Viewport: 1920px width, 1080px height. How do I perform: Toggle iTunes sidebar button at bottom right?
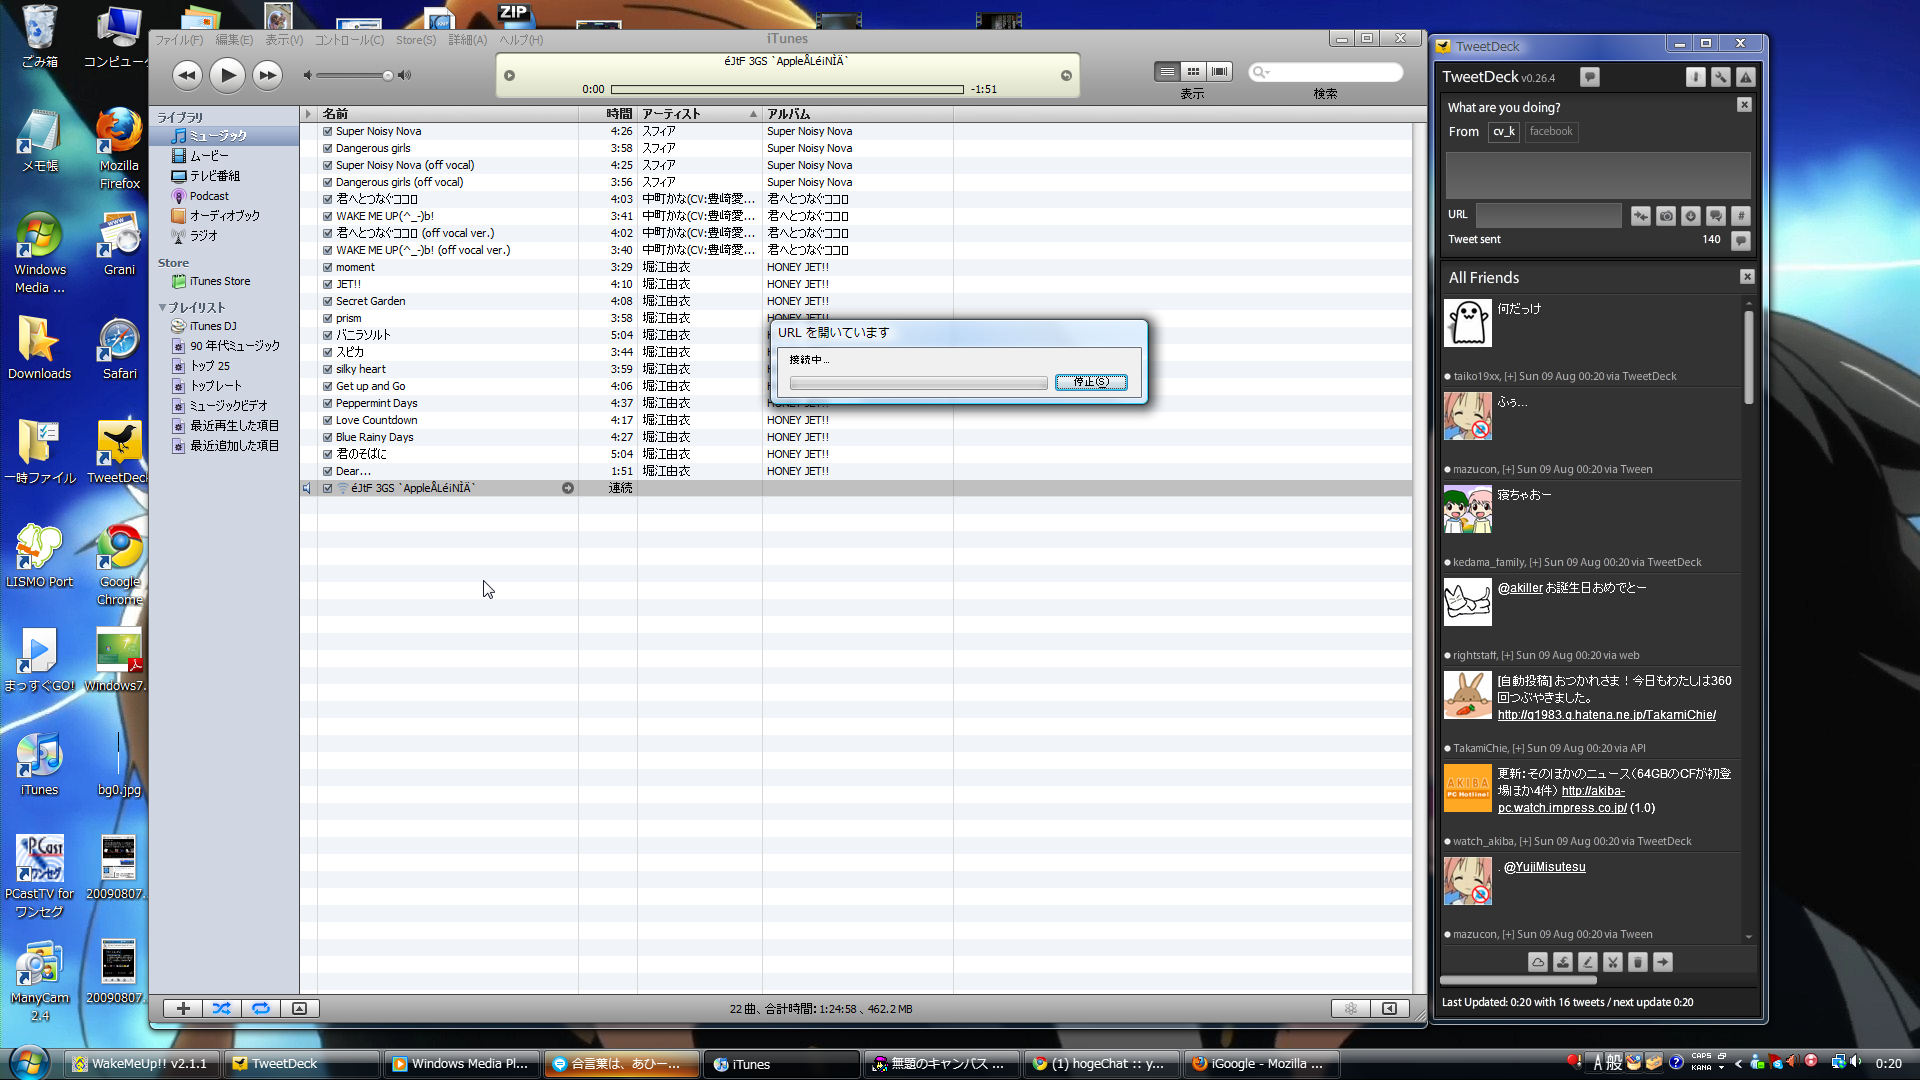1390,1009
